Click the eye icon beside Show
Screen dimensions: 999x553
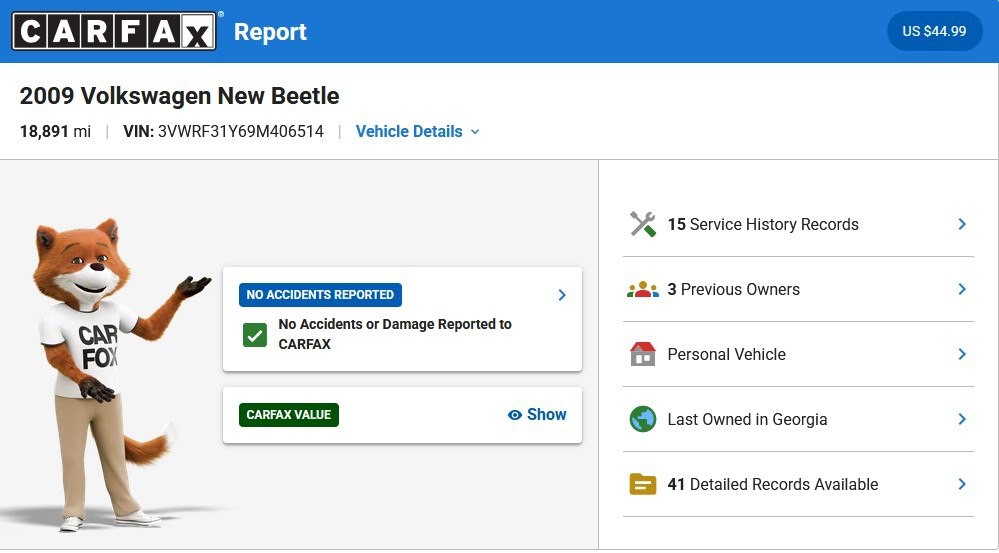[x=514, y=415]
